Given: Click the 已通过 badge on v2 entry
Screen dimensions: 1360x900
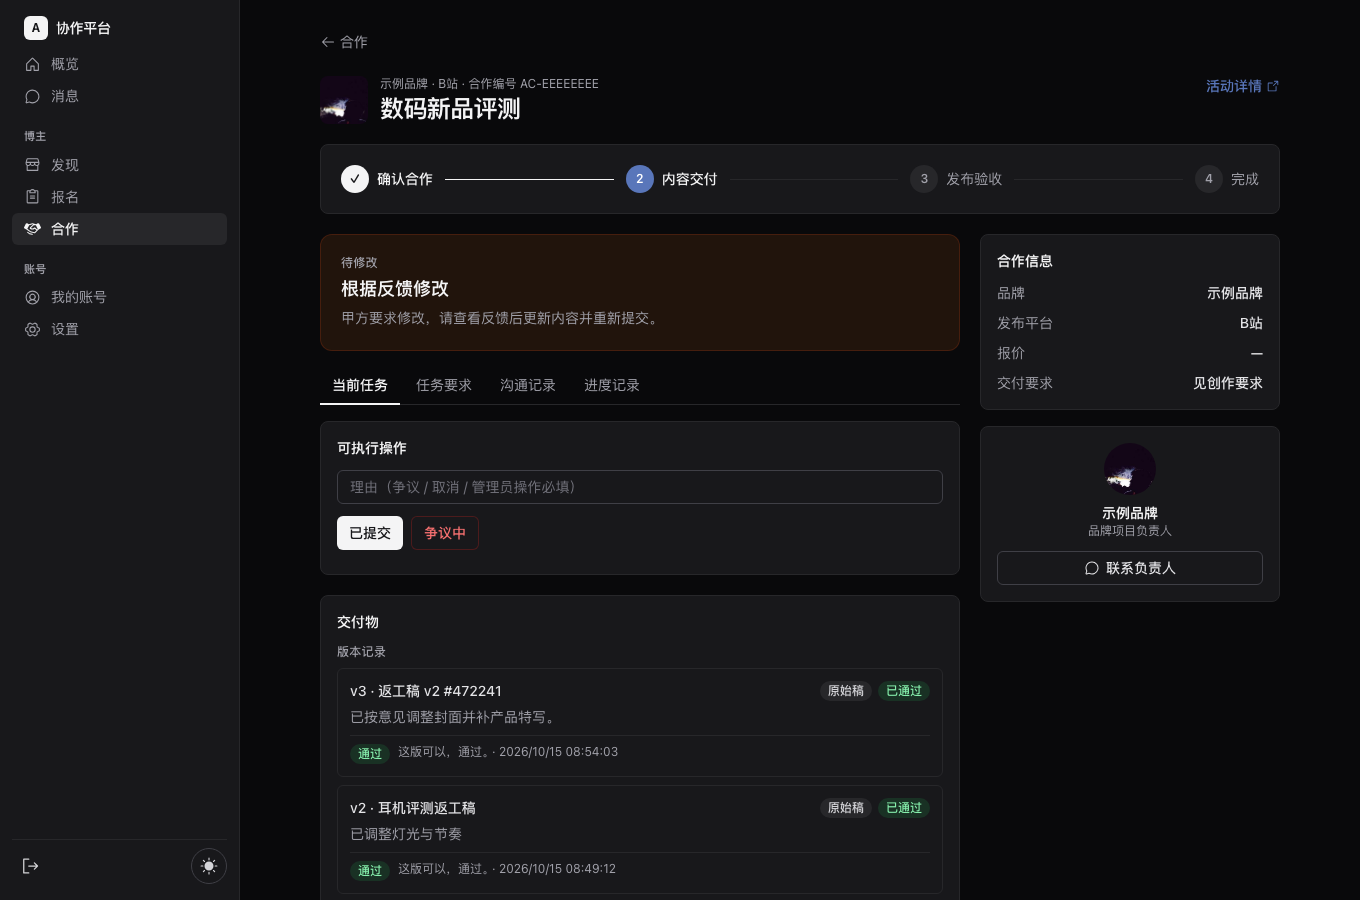Looking at the screenshot, I should pyautogui.click(x=904, y=808).
